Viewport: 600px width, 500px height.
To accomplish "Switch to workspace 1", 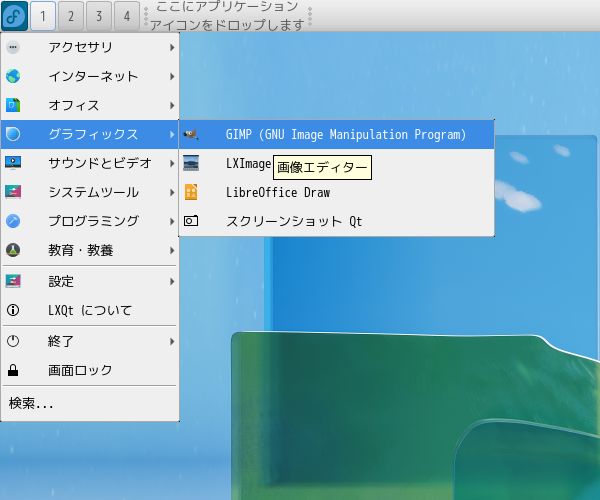I will point(43,16).
